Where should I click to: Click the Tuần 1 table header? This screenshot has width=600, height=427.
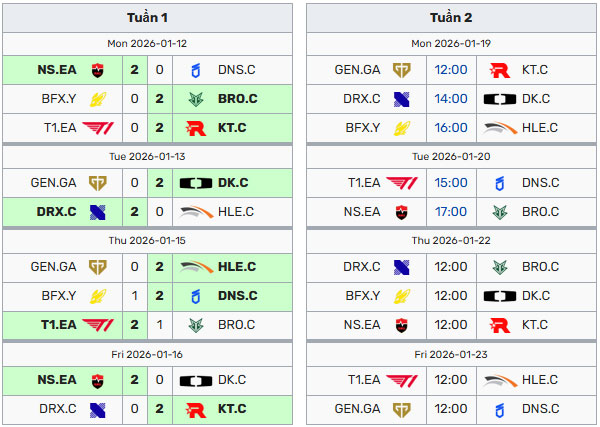click(x=148, y=18)
